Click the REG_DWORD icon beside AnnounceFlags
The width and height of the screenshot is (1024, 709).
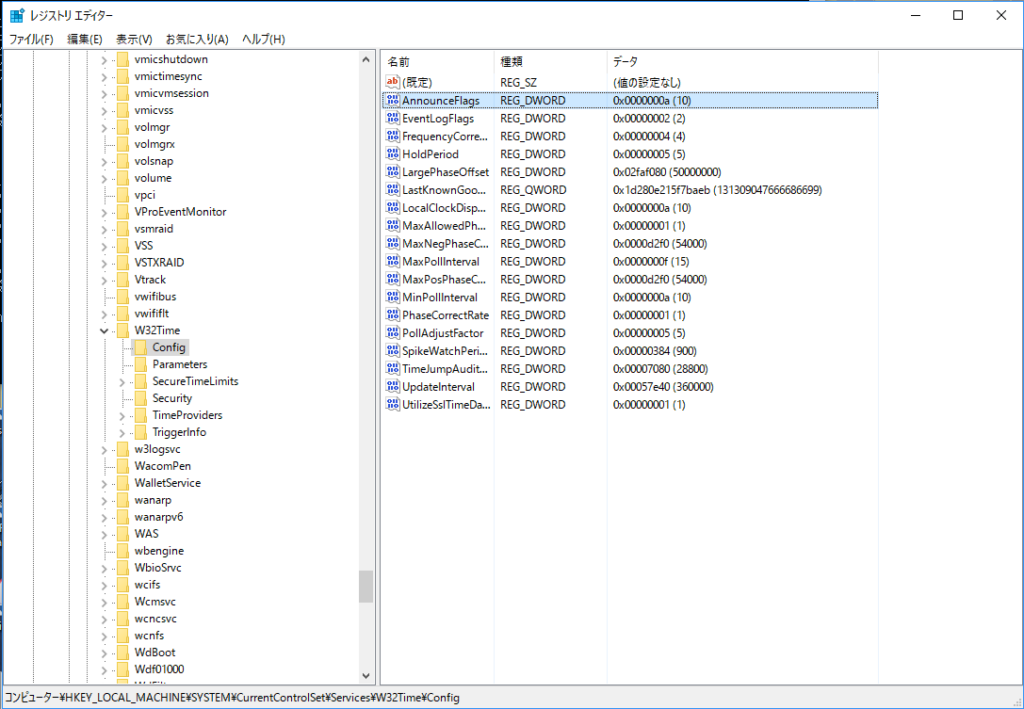(x=394, y=100)
